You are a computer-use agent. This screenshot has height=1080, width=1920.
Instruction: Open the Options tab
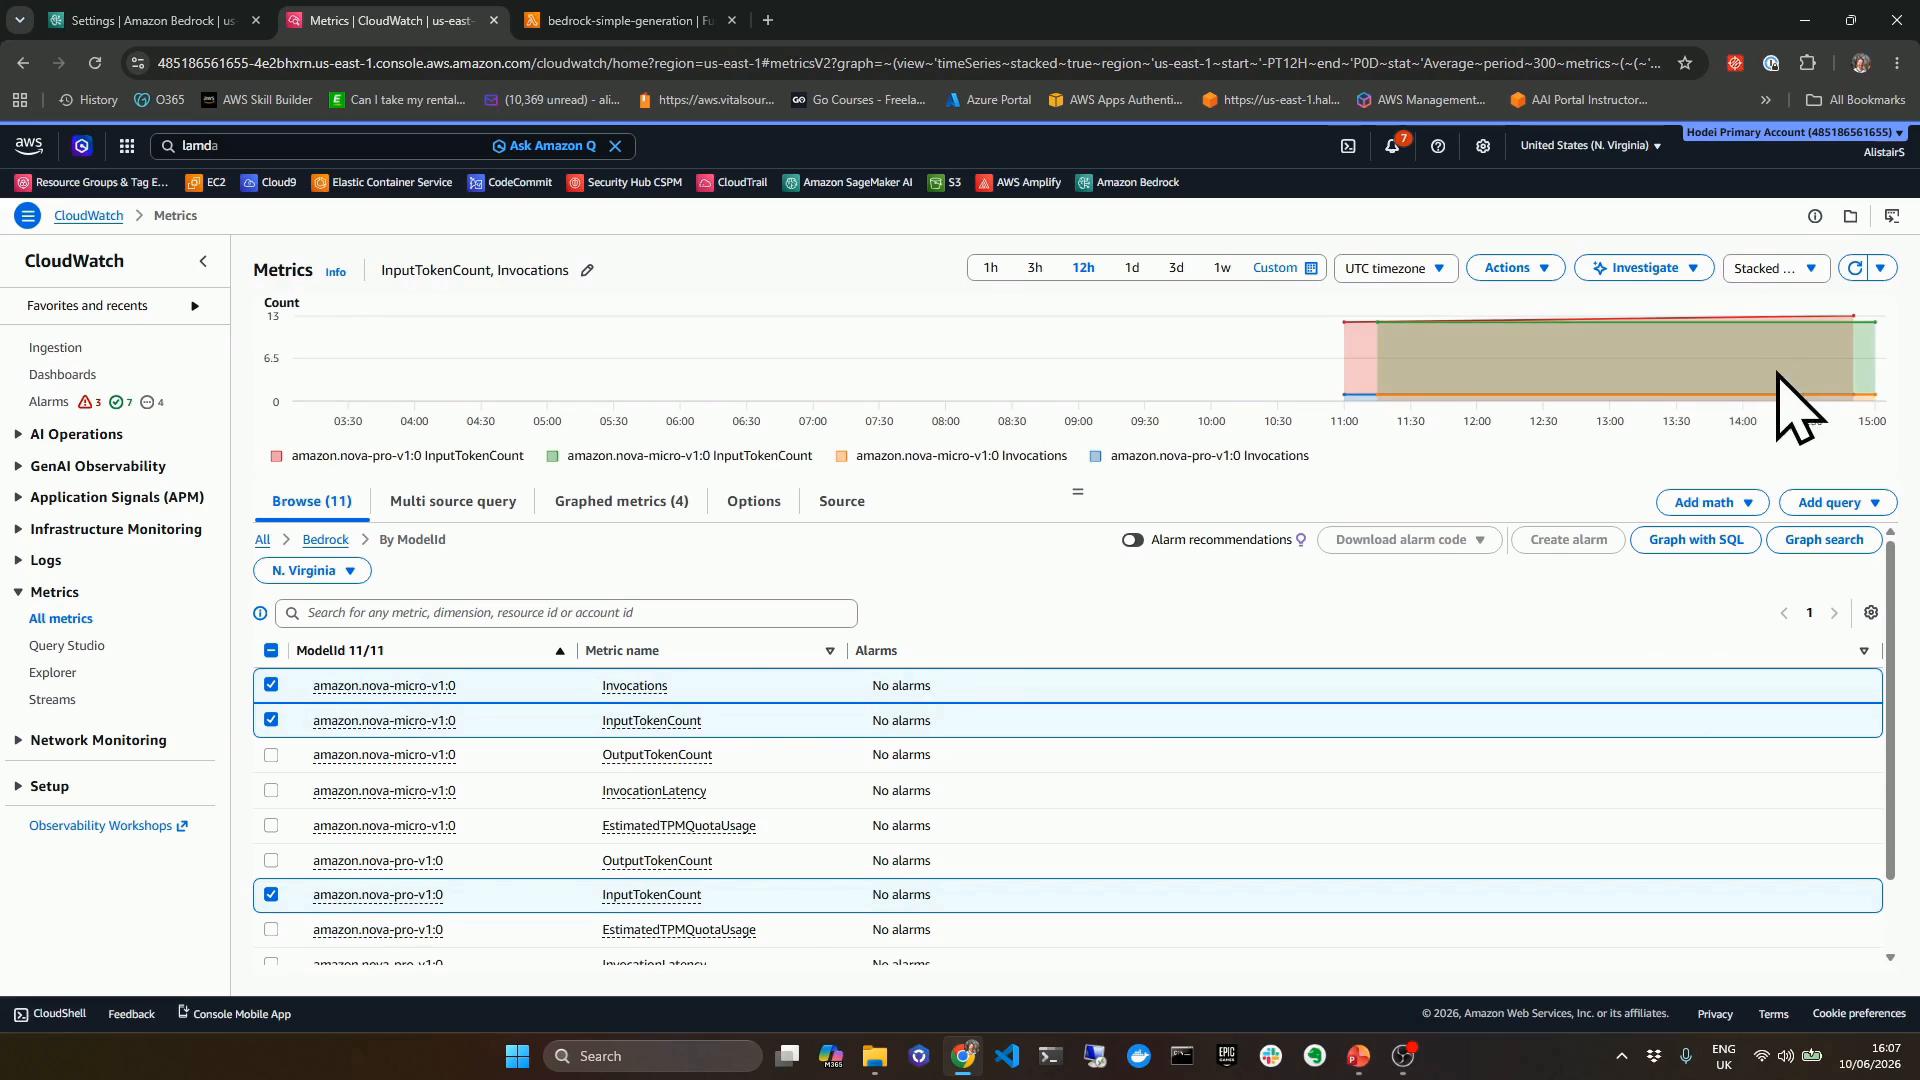click(x=754, y=501)
